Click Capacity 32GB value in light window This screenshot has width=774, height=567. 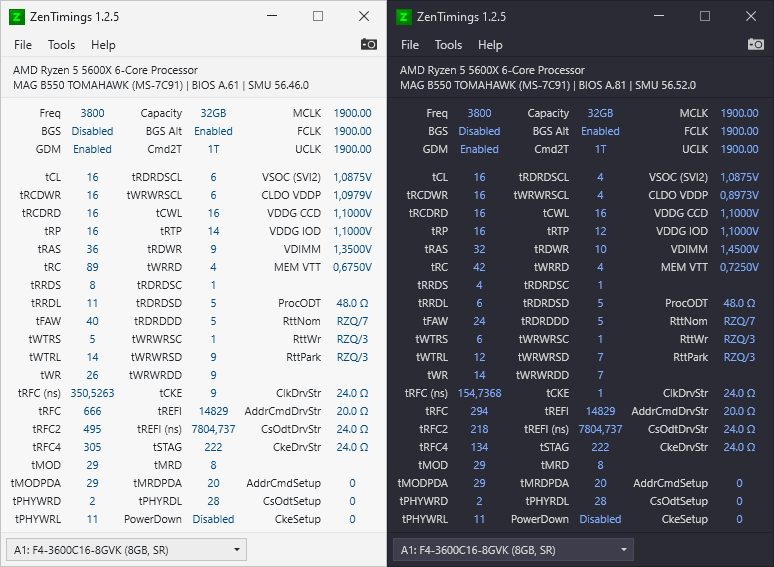coord(213,113)
